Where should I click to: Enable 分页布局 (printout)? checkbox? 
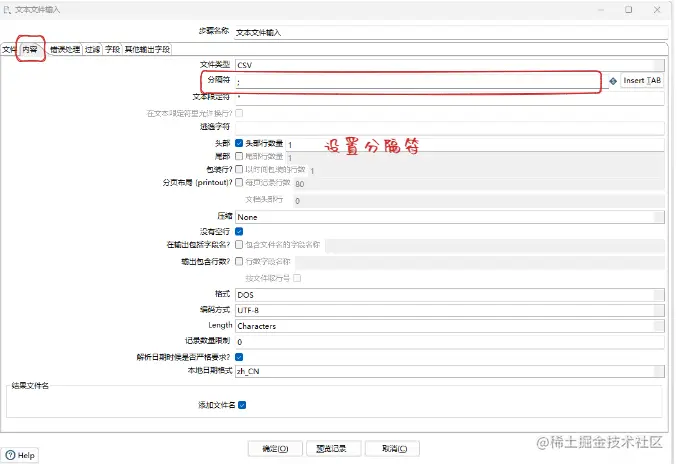pos(239,183)
